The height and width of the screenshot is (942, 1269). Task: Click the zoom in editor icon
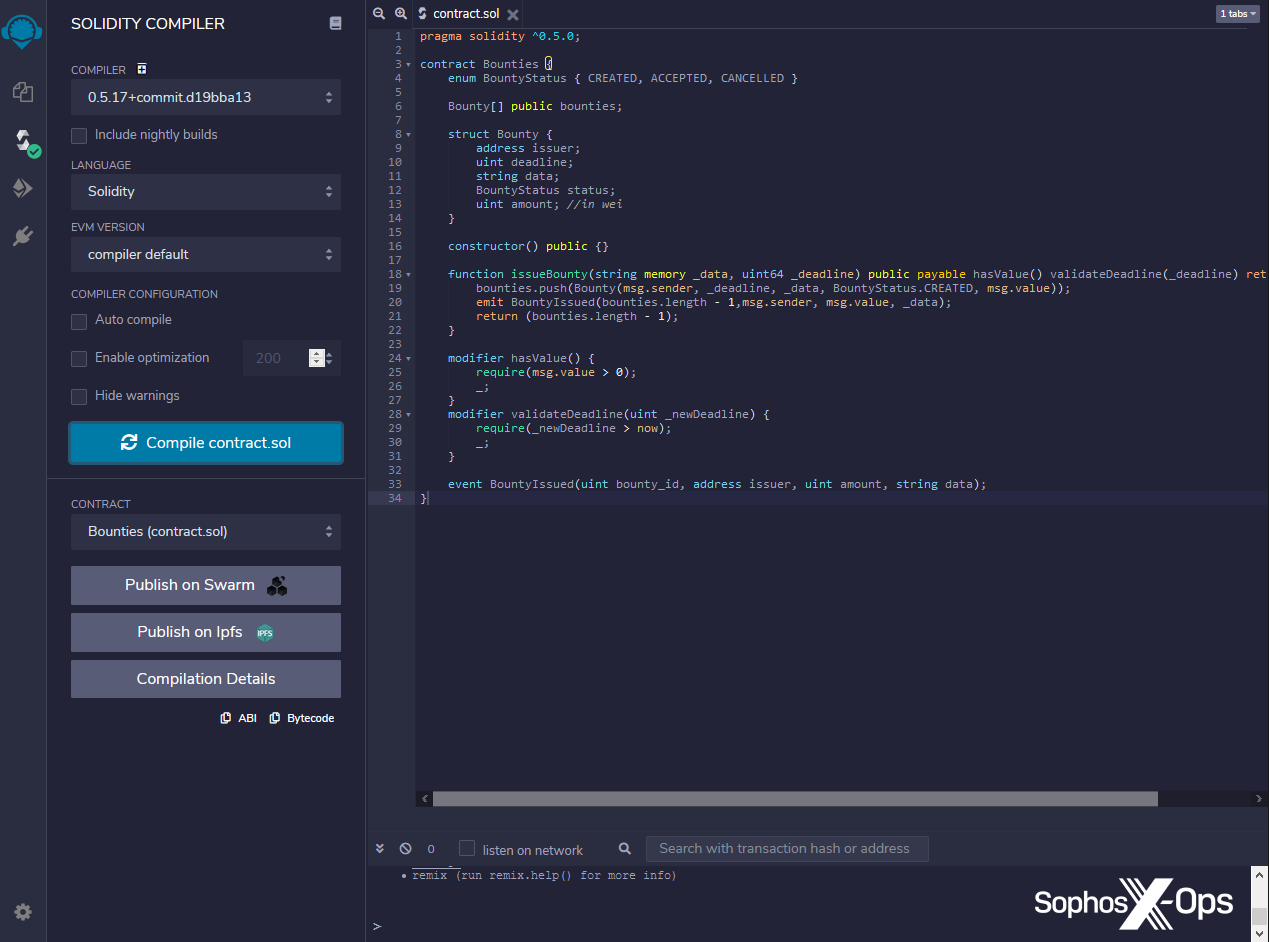pos(400,14)
